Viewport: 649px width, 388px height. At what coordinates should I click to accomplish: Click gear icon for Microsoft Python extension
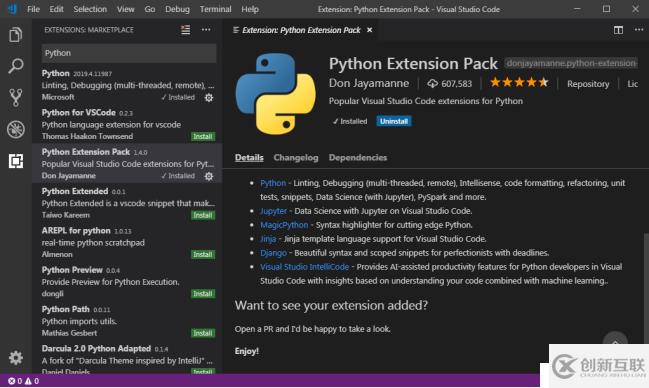point(209,97)
